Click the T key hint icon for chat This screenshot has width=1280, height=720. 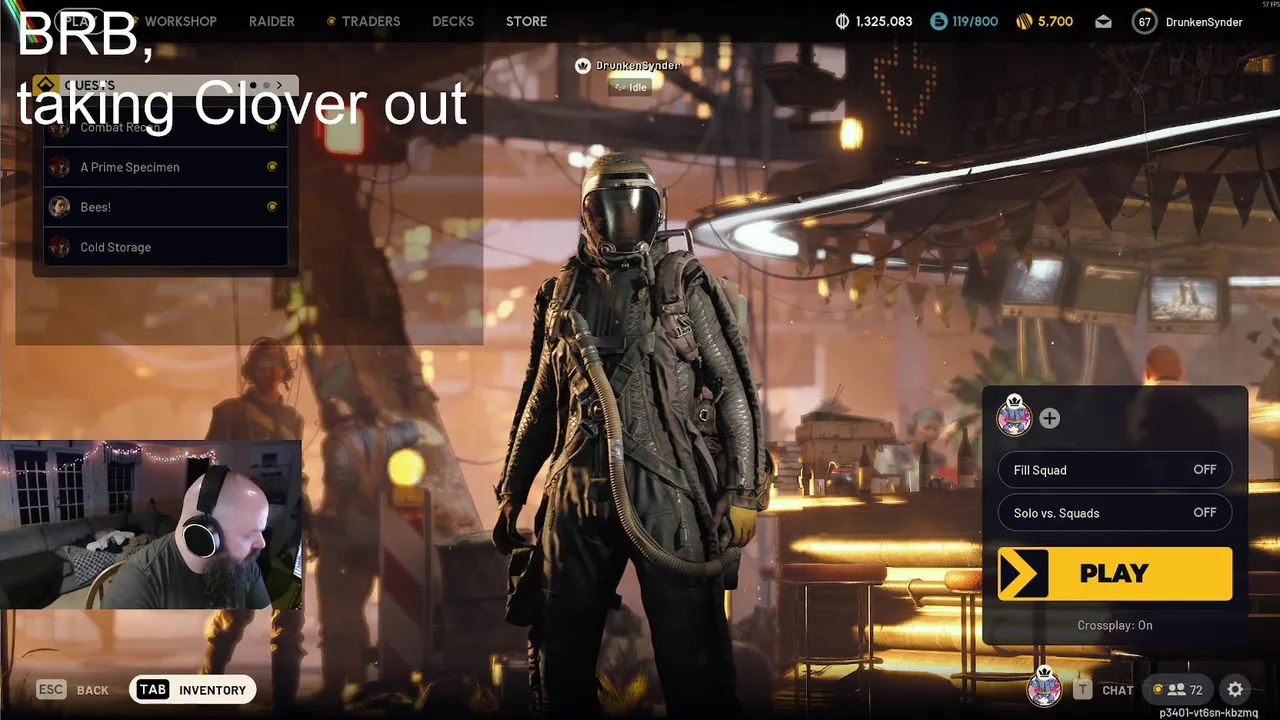[x=1083, y=690]
